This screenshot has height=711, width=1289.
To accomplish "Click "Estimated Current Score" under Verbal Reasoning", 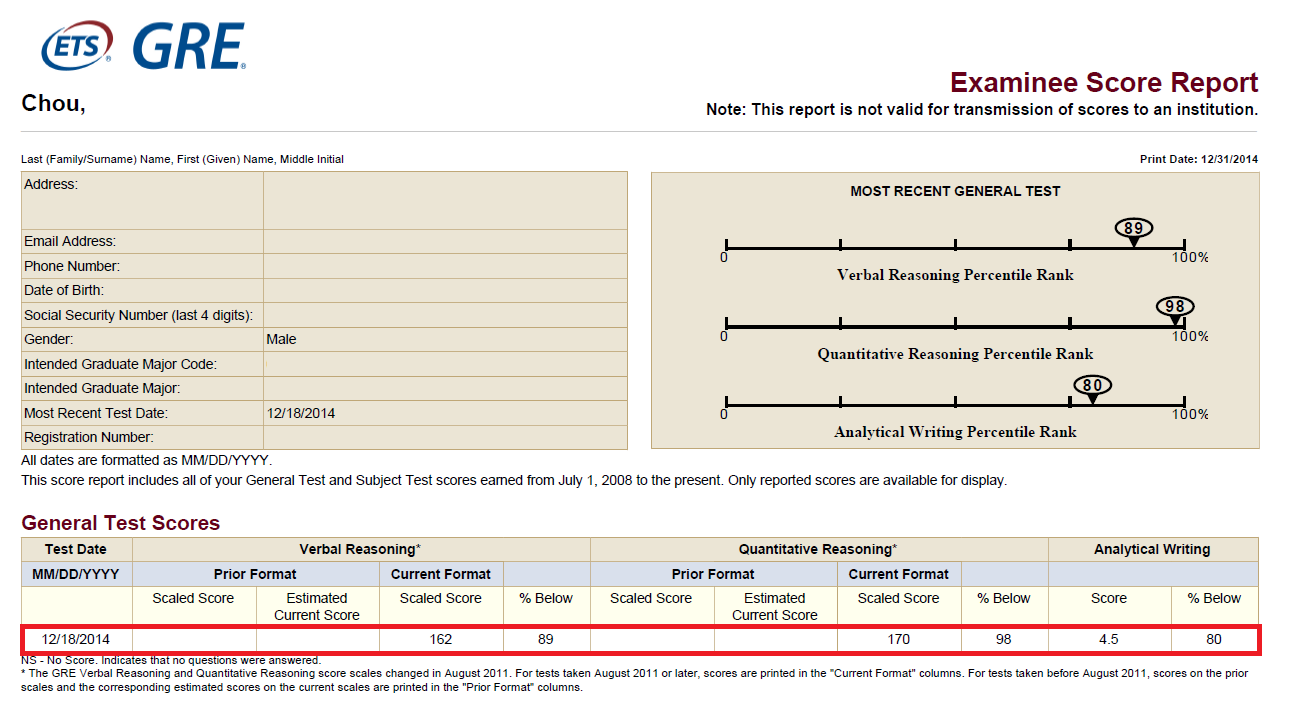I will click(317, 607).
